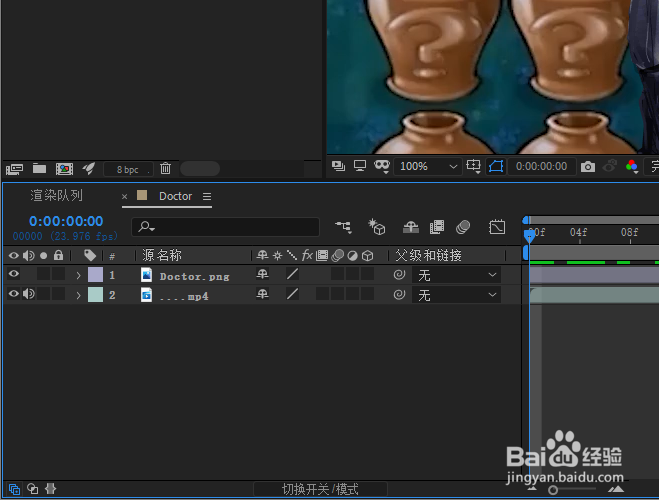This screenshot has height=500, width=659.
Task: Expand the mp4 layer properties
Action: 78,295
